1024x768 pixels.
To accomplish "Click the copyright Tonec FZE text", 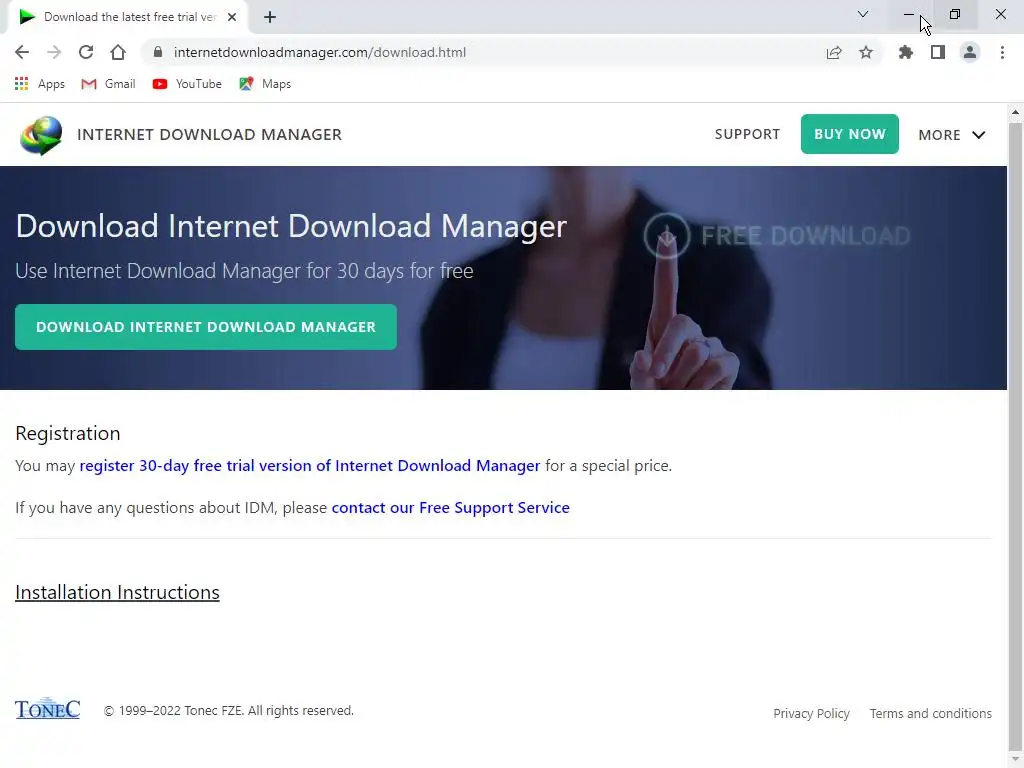I will coord(229,711).
